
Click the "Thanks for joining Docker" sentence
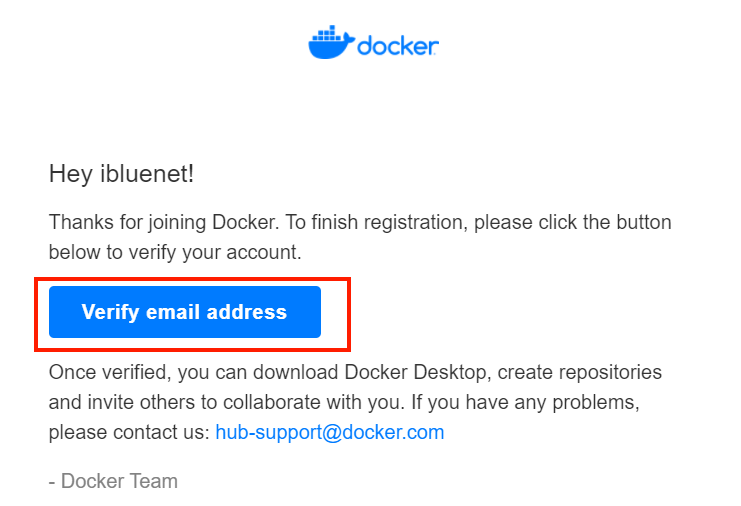point(163,222)
